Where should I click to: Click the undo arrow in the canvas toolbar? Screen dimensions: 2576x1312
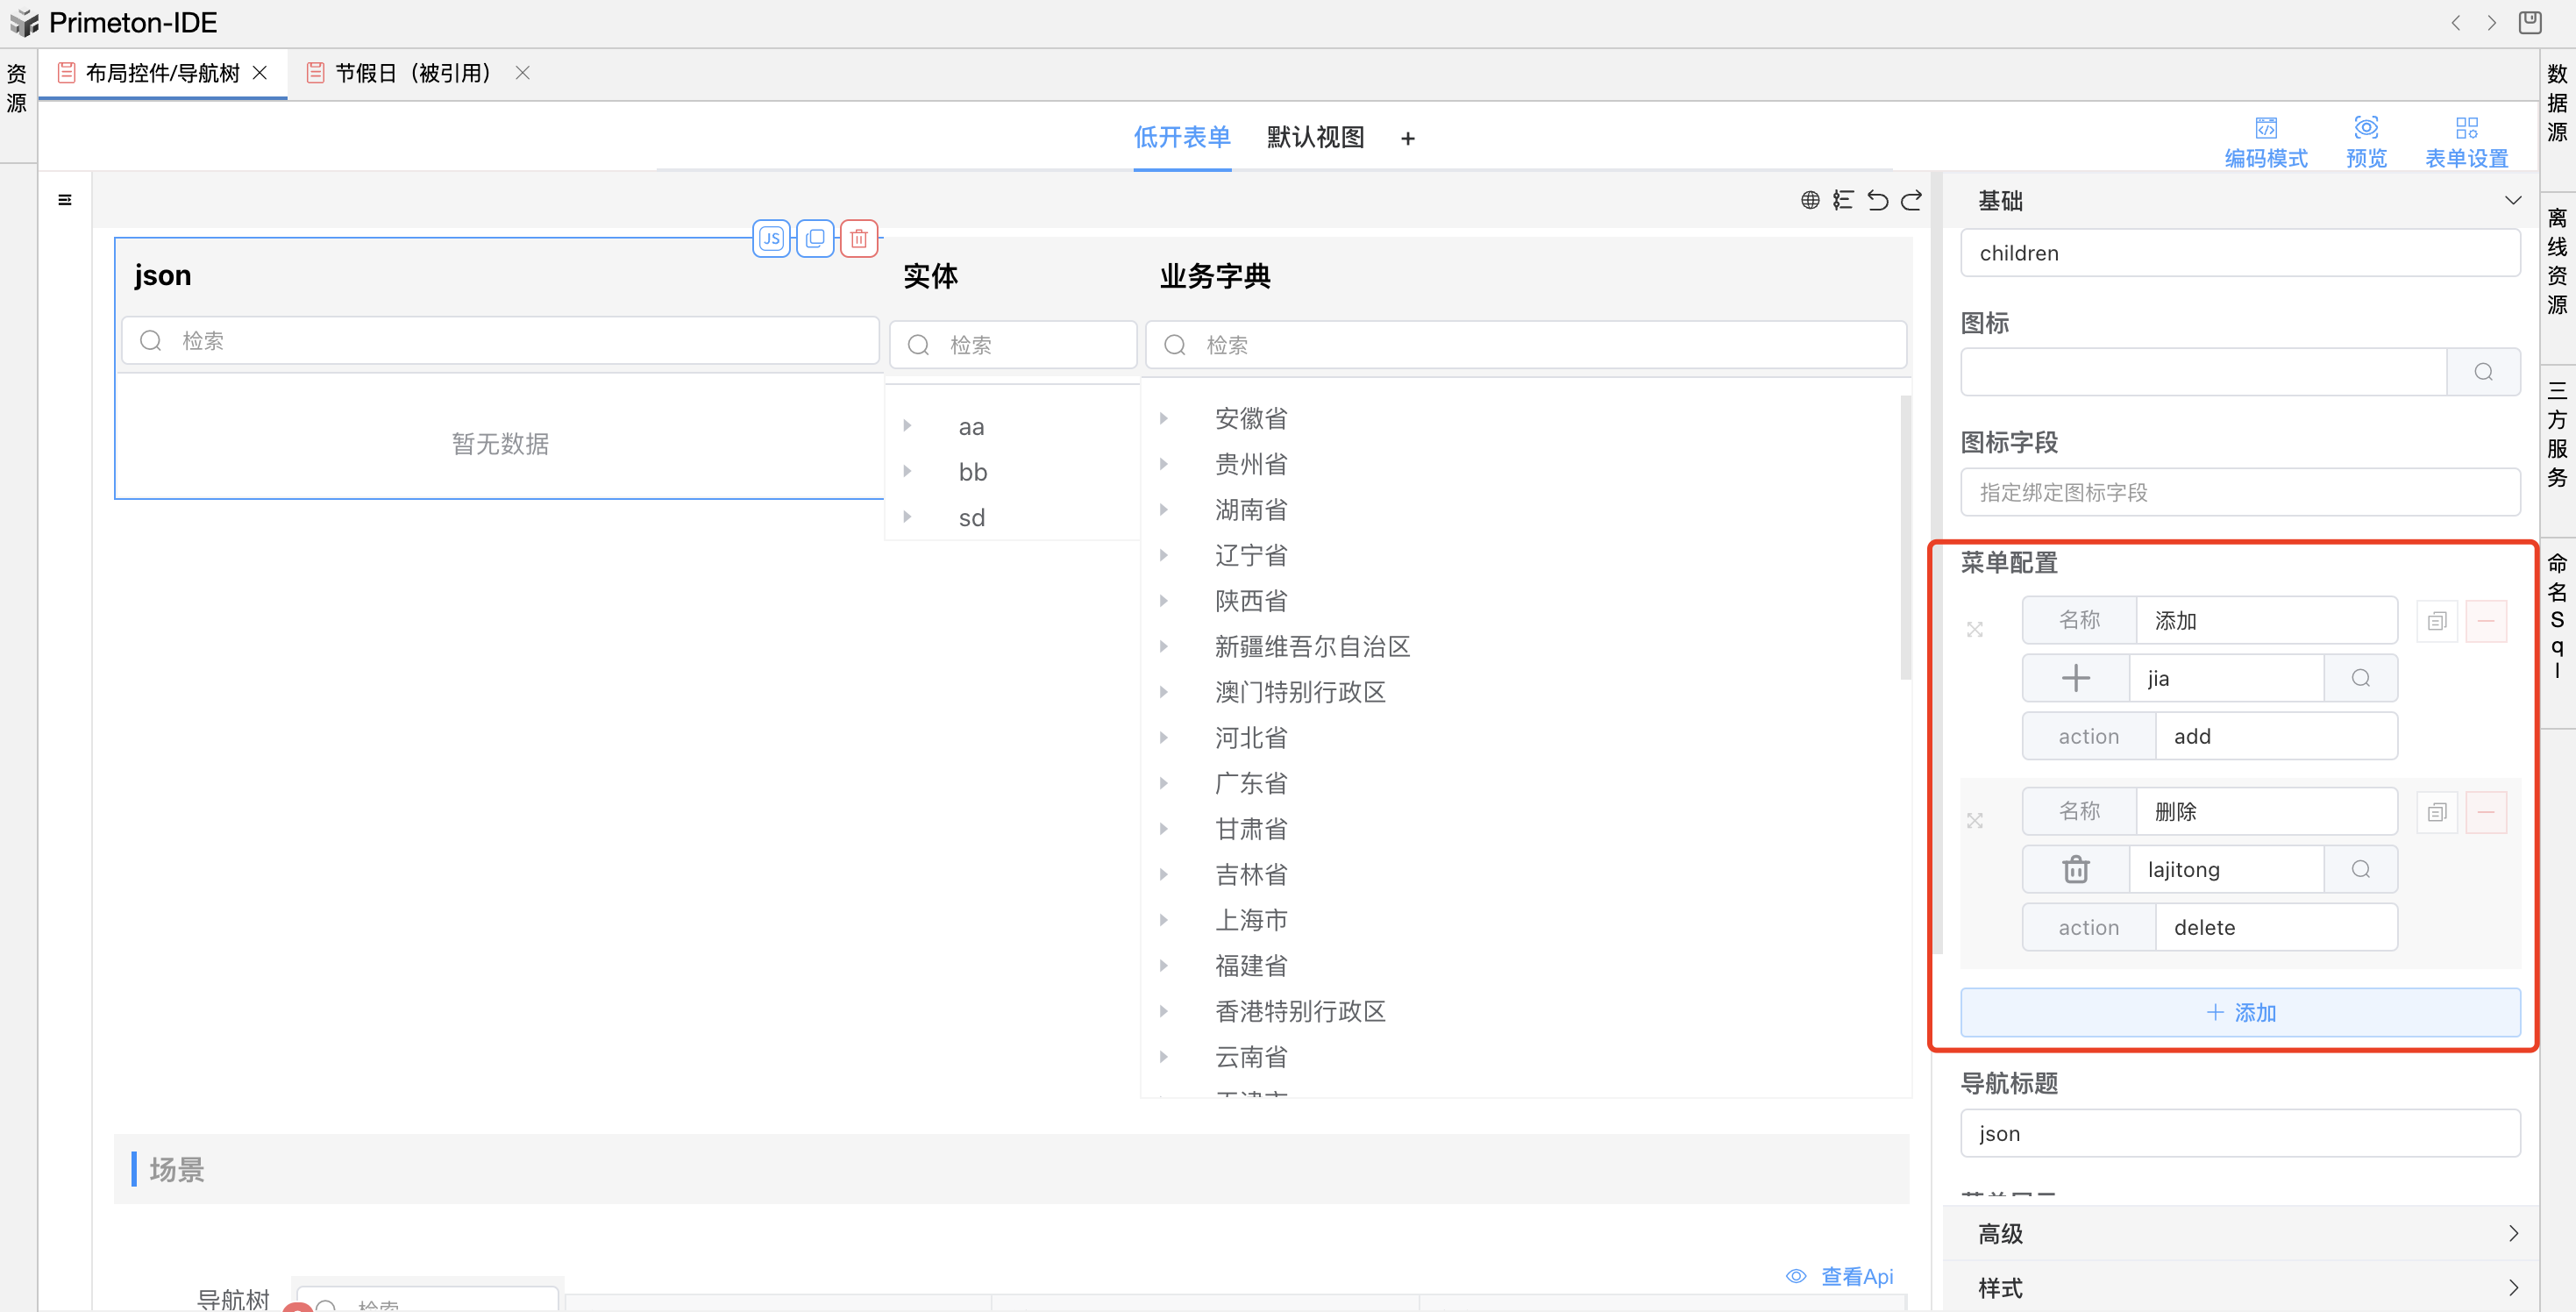(x=1877, y=200)
